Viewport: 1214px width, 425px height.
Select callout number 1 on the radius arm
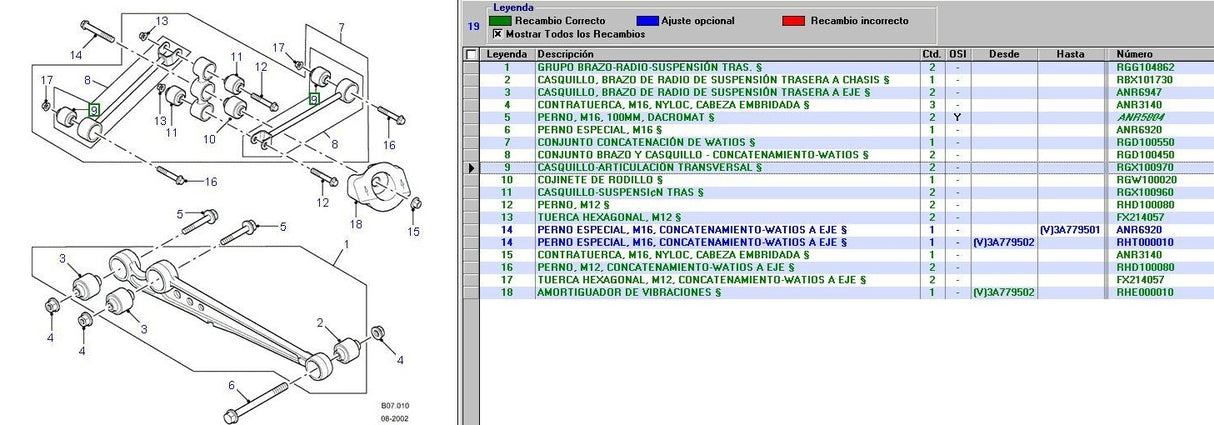[347, 243]
